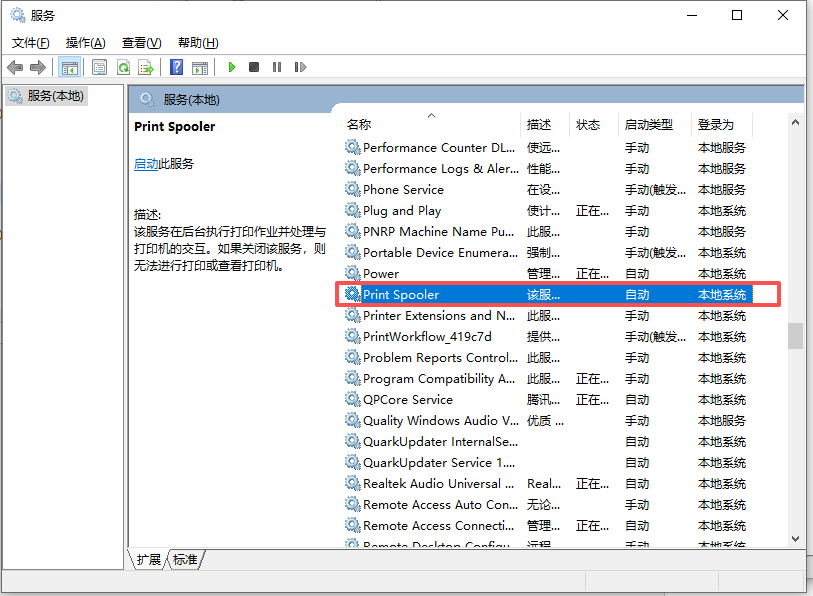Click the forward navigation arrow icon
The image size is (813, 596).
tap(38, 67)
